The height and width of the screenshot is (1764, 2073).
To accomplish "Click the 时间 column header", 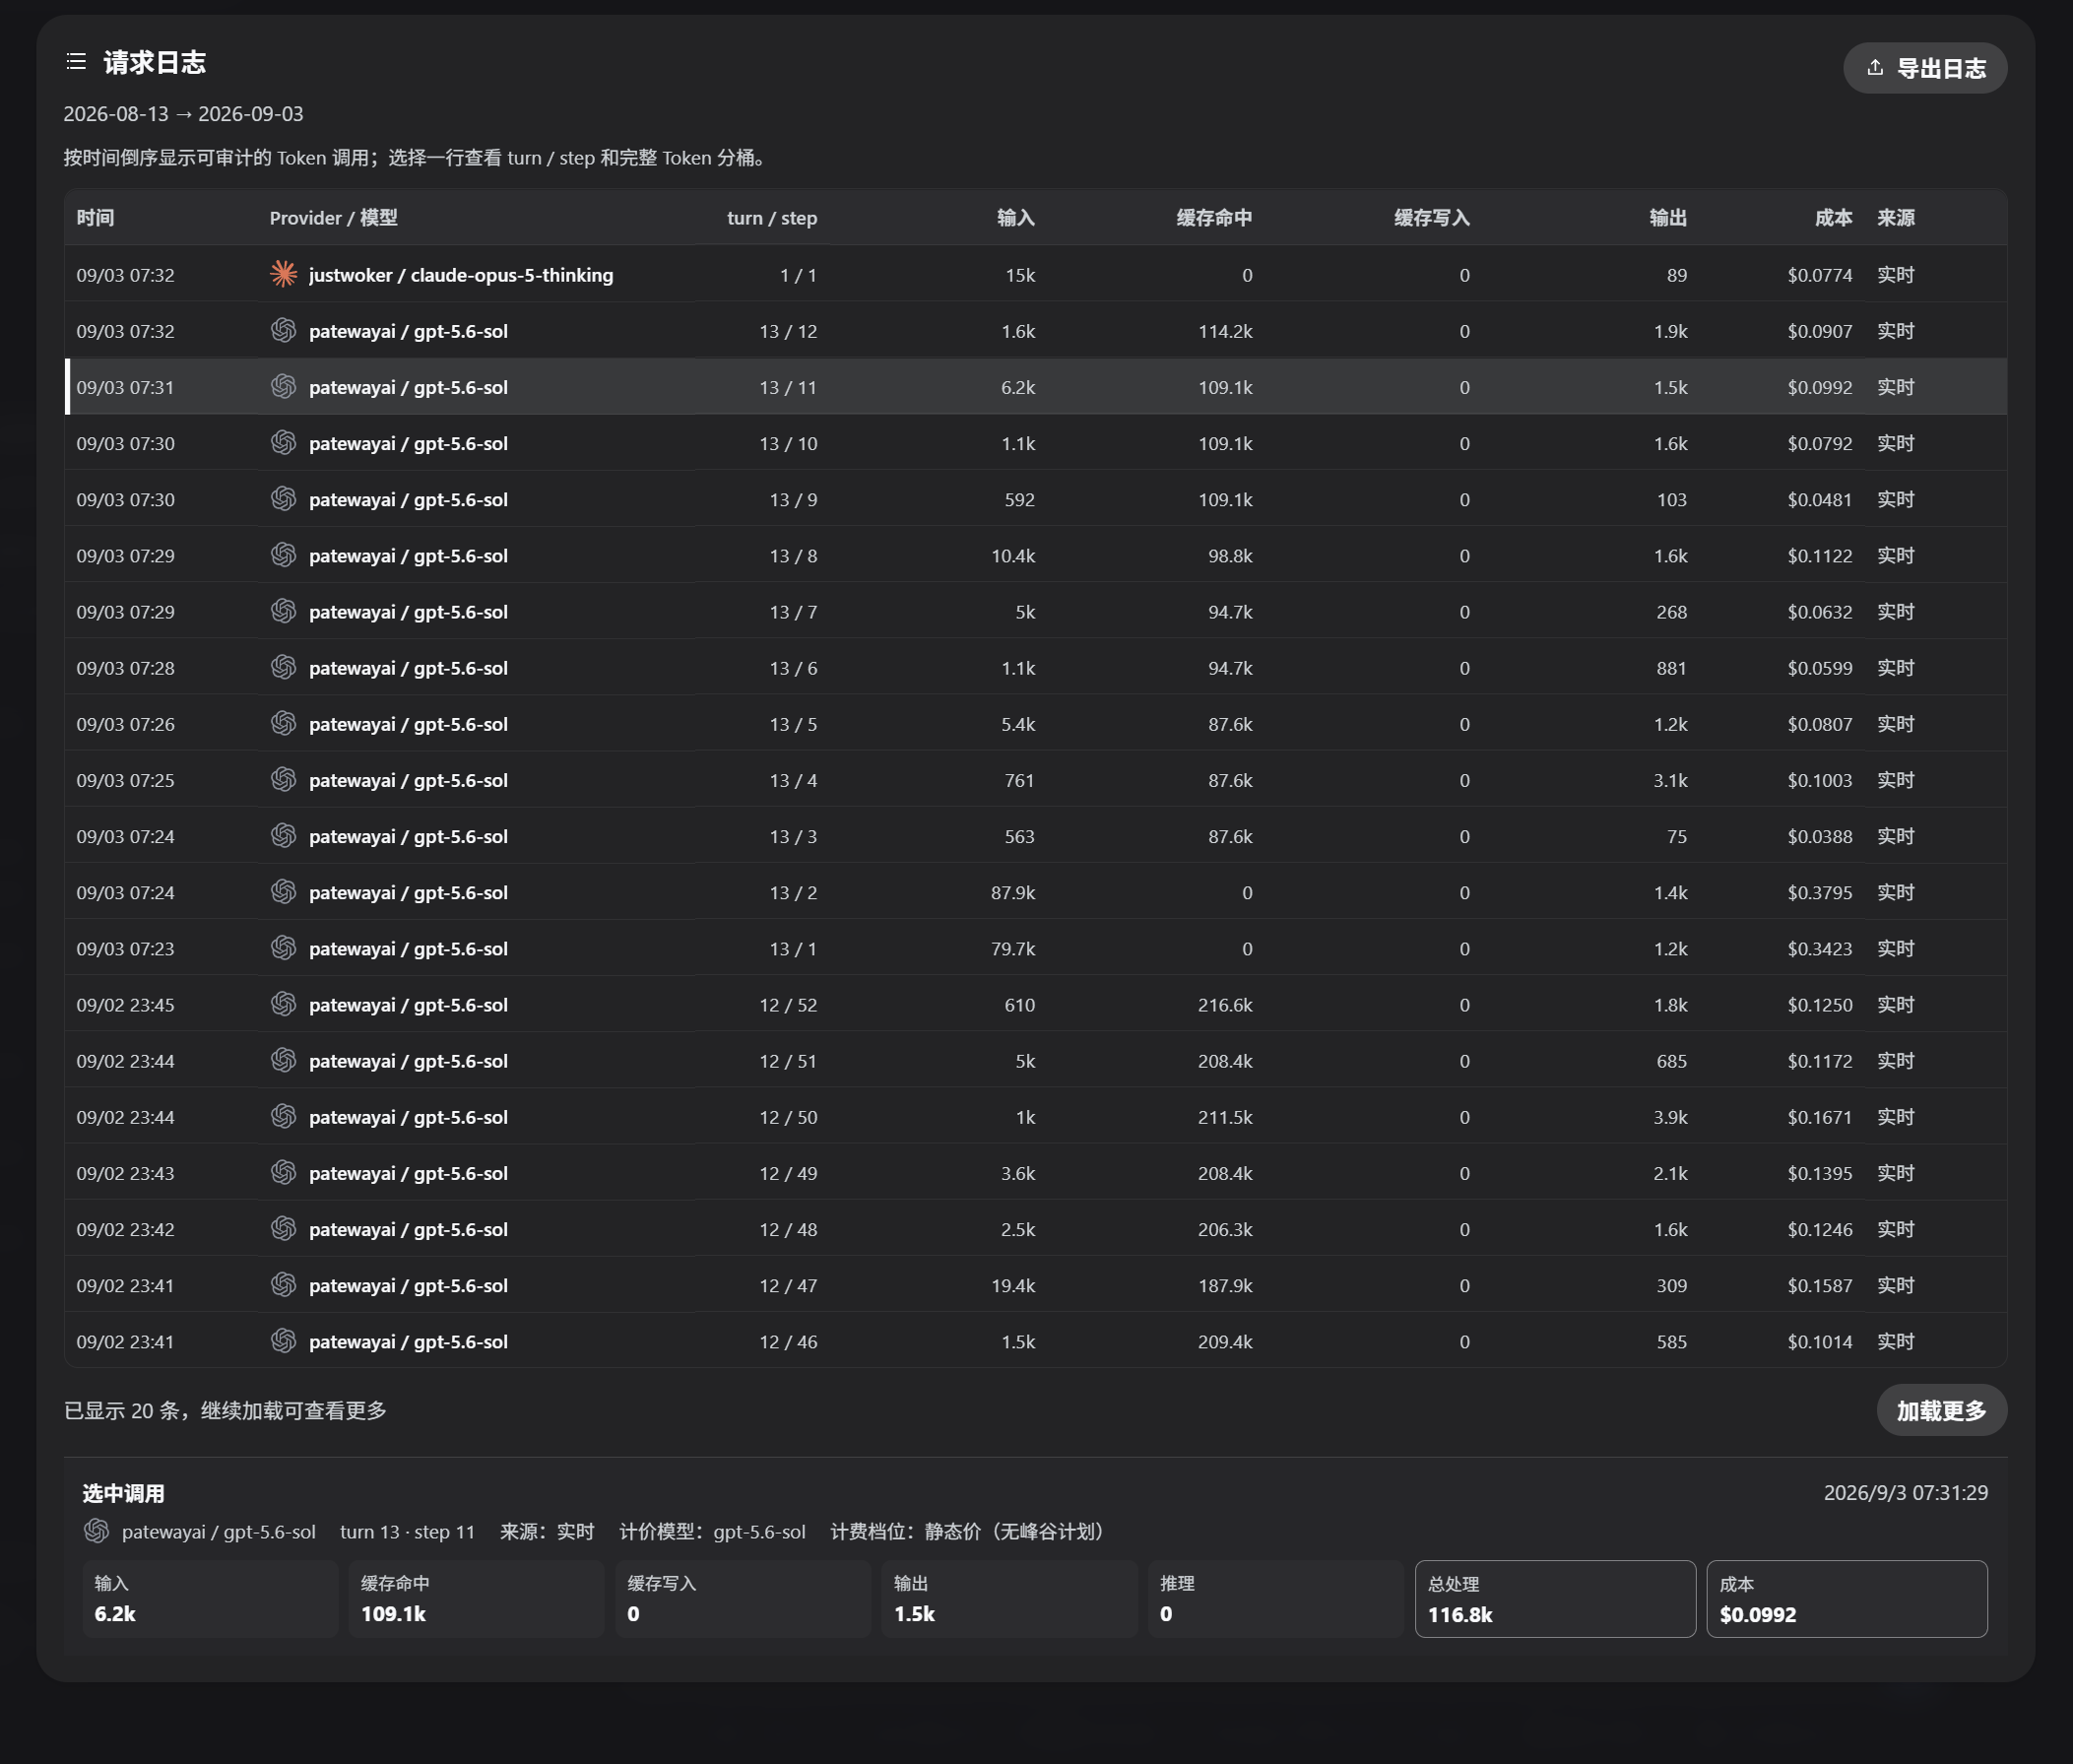I will pos(96,217).
